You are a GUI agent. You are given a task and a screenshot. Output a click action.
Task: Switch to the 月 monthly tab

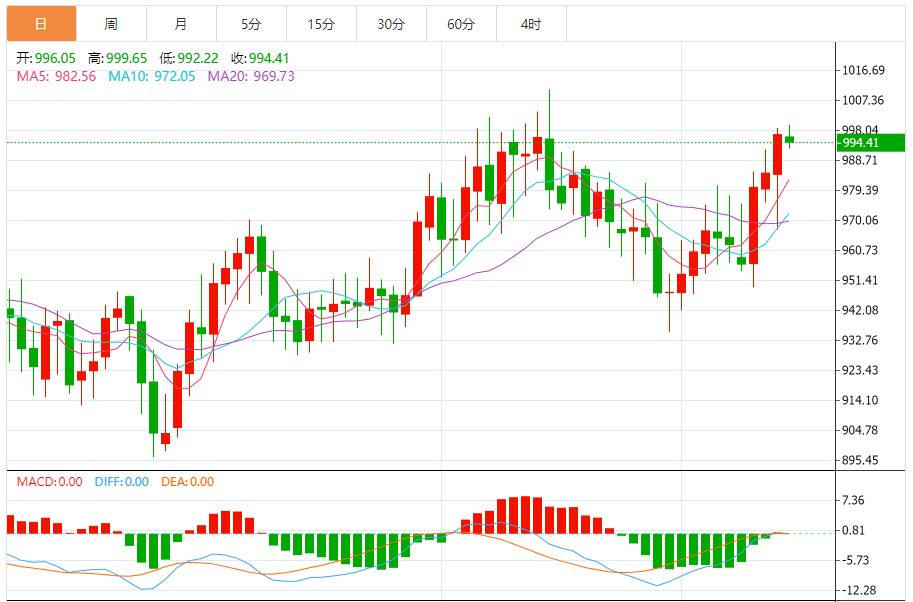coord(181,24)
